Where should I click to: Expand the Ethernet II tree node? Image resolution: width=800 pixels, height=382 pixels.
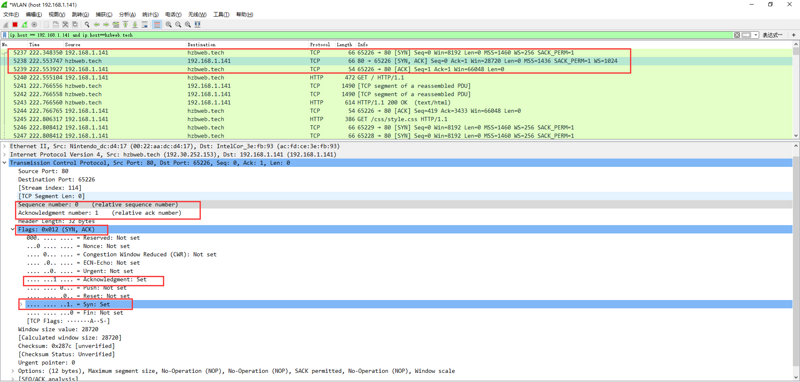coord(5,146)
